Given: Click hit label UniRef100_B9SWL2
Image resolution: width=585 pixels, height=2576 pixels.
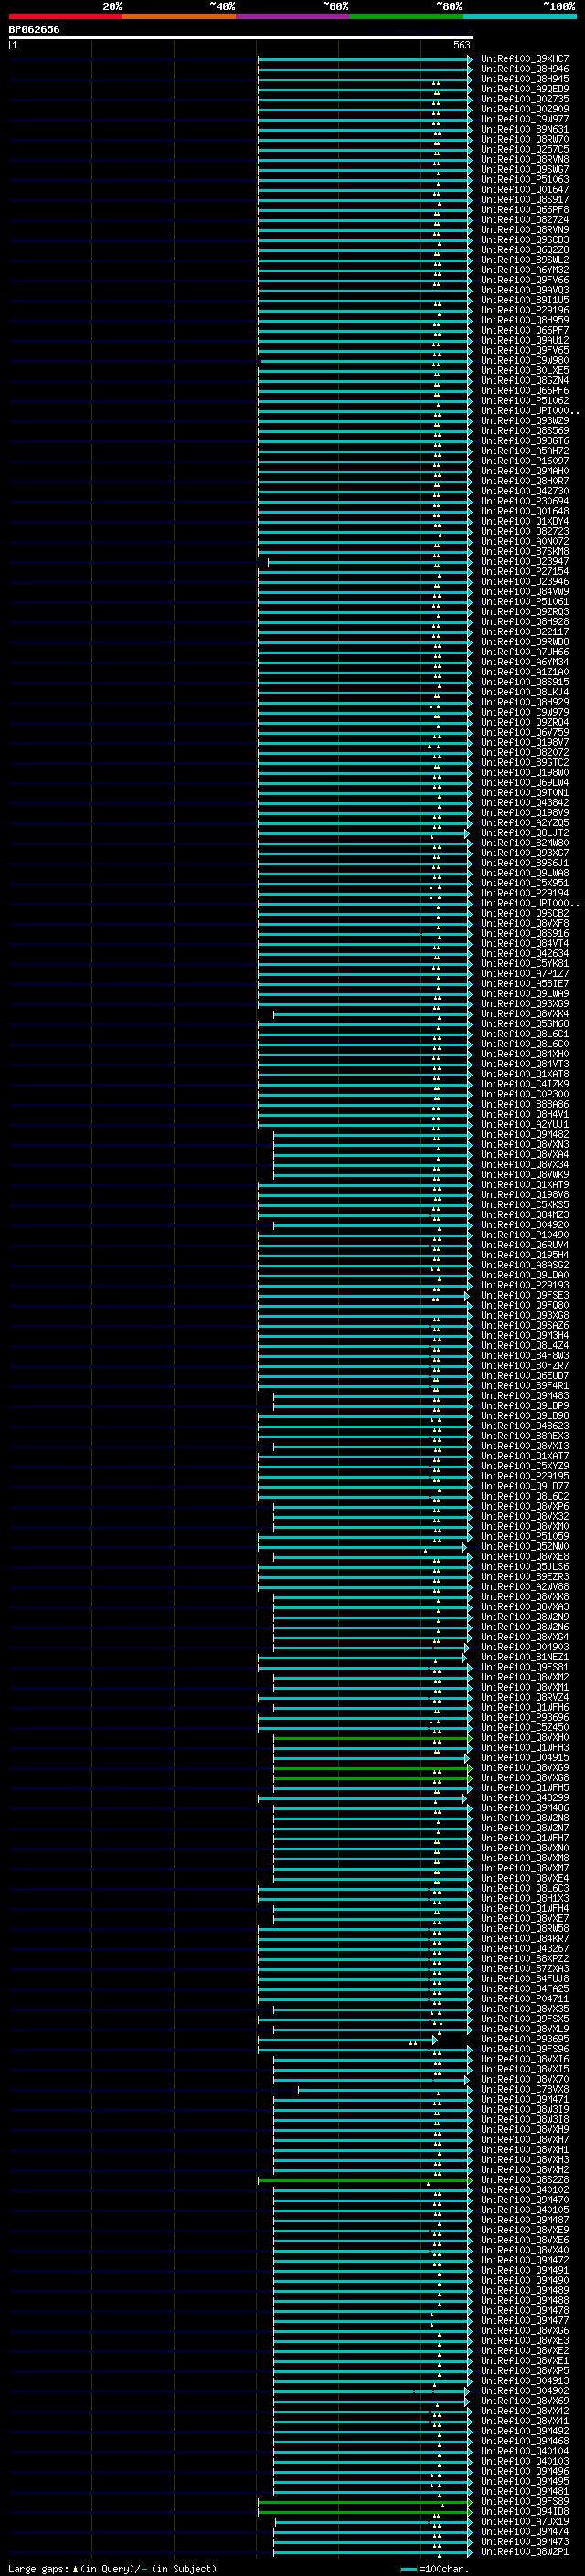Looking at the screenshot, I should pyautogui.click(x=525, y=260).
